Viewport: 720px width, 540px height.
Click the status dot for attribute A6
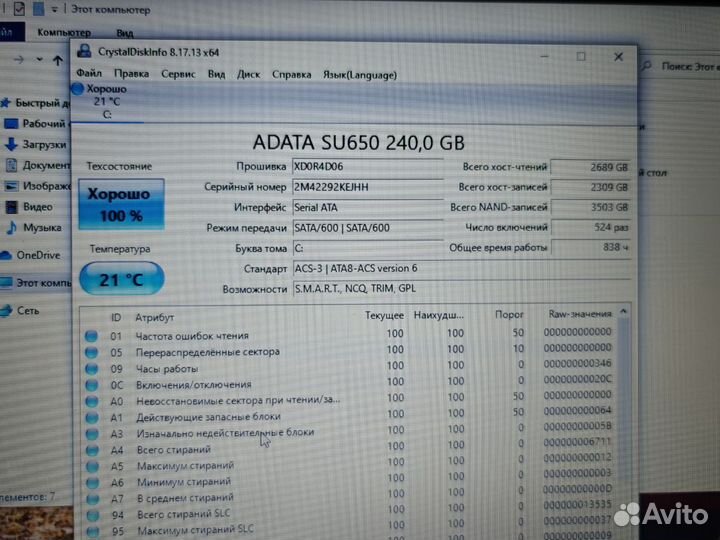click(92, 483)
